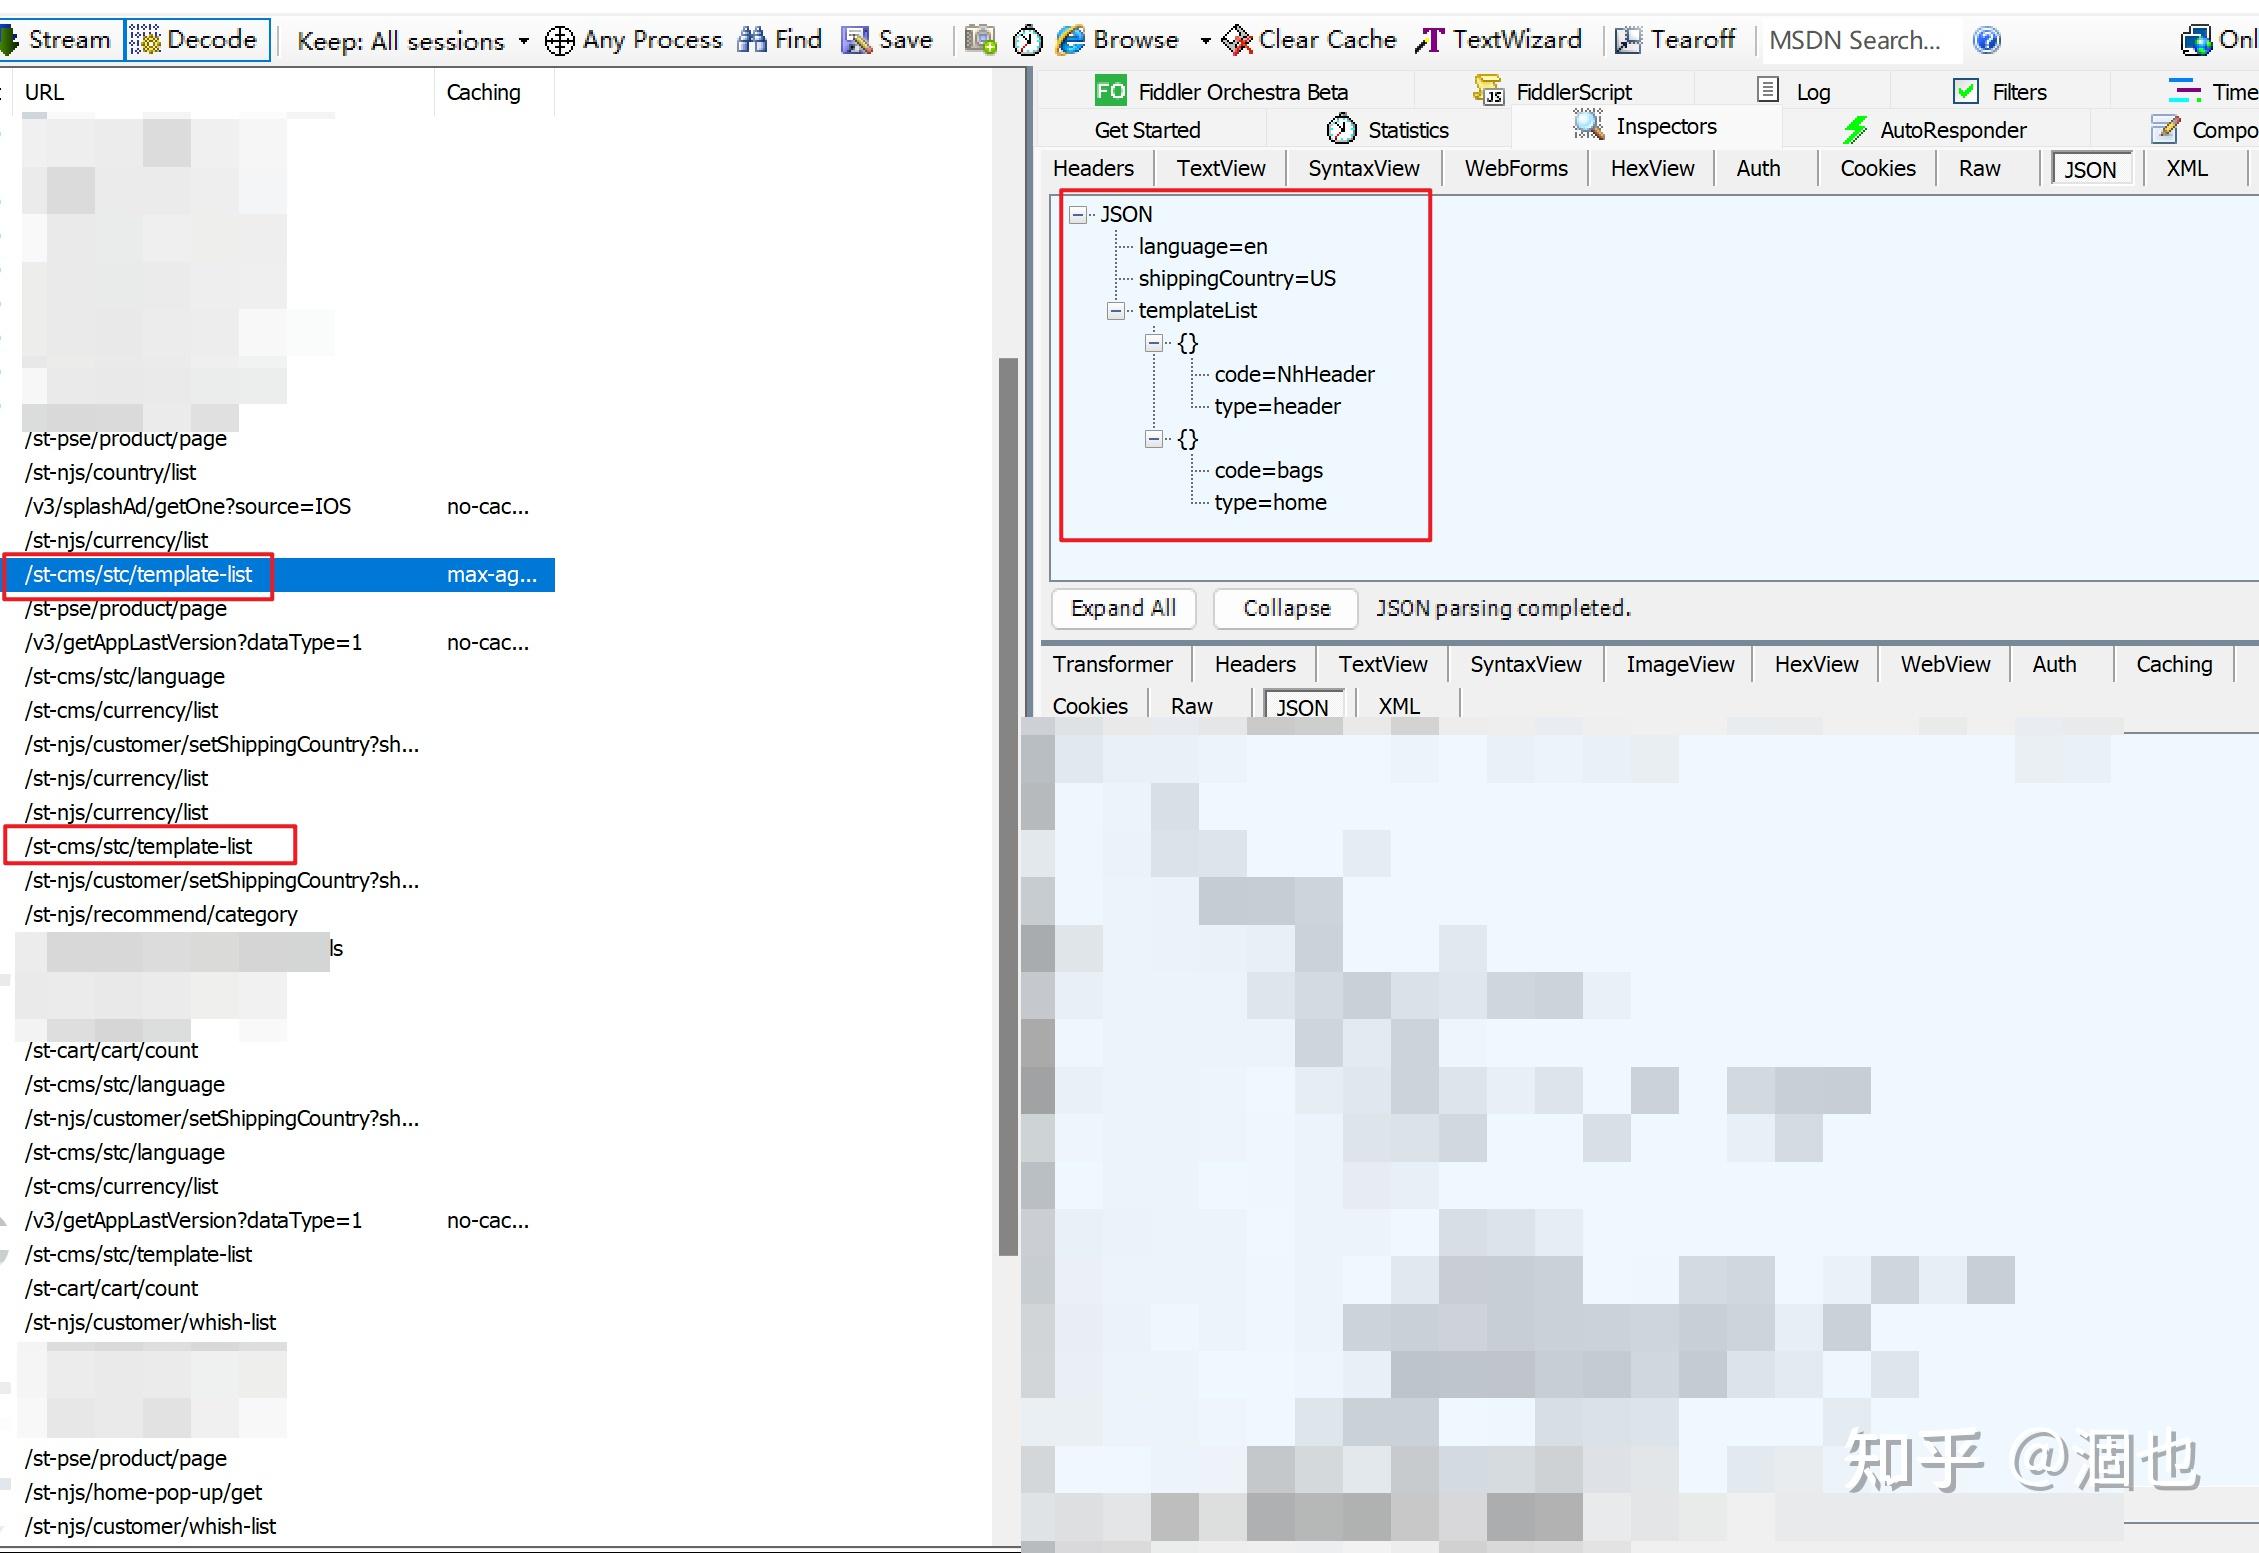
Task: Toggle the Stream mode button
Action: pyautogui.click(x=60, y=40)
